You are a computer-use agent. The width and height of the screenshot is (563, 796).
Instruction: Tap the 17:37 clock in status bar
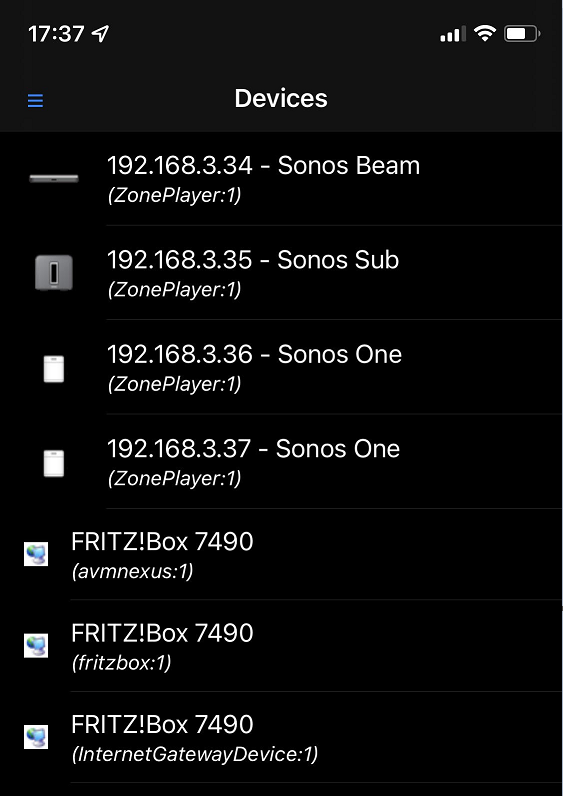(56, 34)
